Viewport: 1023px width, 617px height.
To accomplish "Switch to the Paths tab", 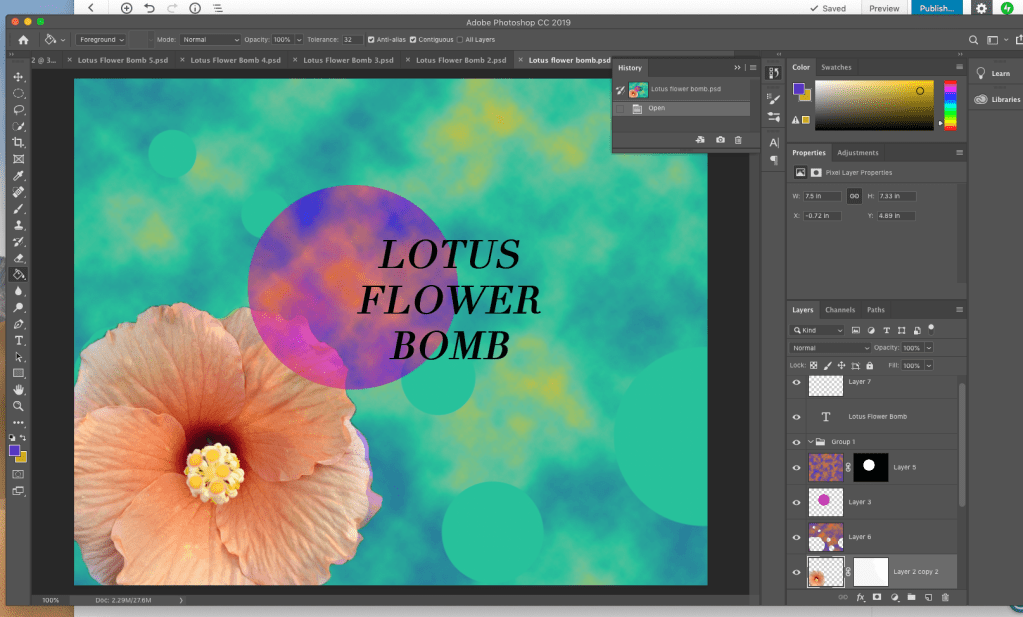I will (x=876, y=310).
